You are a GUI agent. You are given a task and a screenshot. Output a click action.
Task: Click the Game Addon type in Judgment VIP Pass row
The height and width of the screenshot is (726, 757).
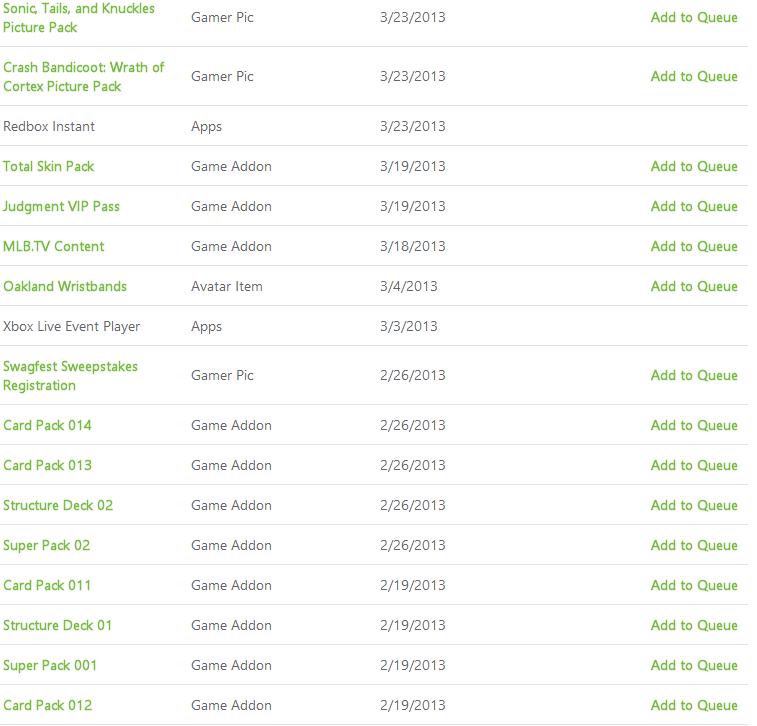coord(231,207)
